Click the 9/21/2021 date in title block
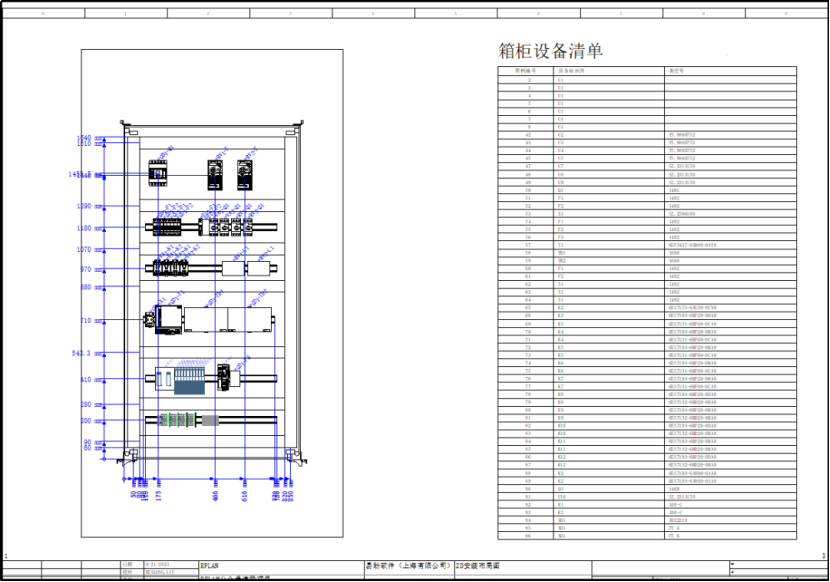Viewport: 830px width, 582px height. [157, 565]
